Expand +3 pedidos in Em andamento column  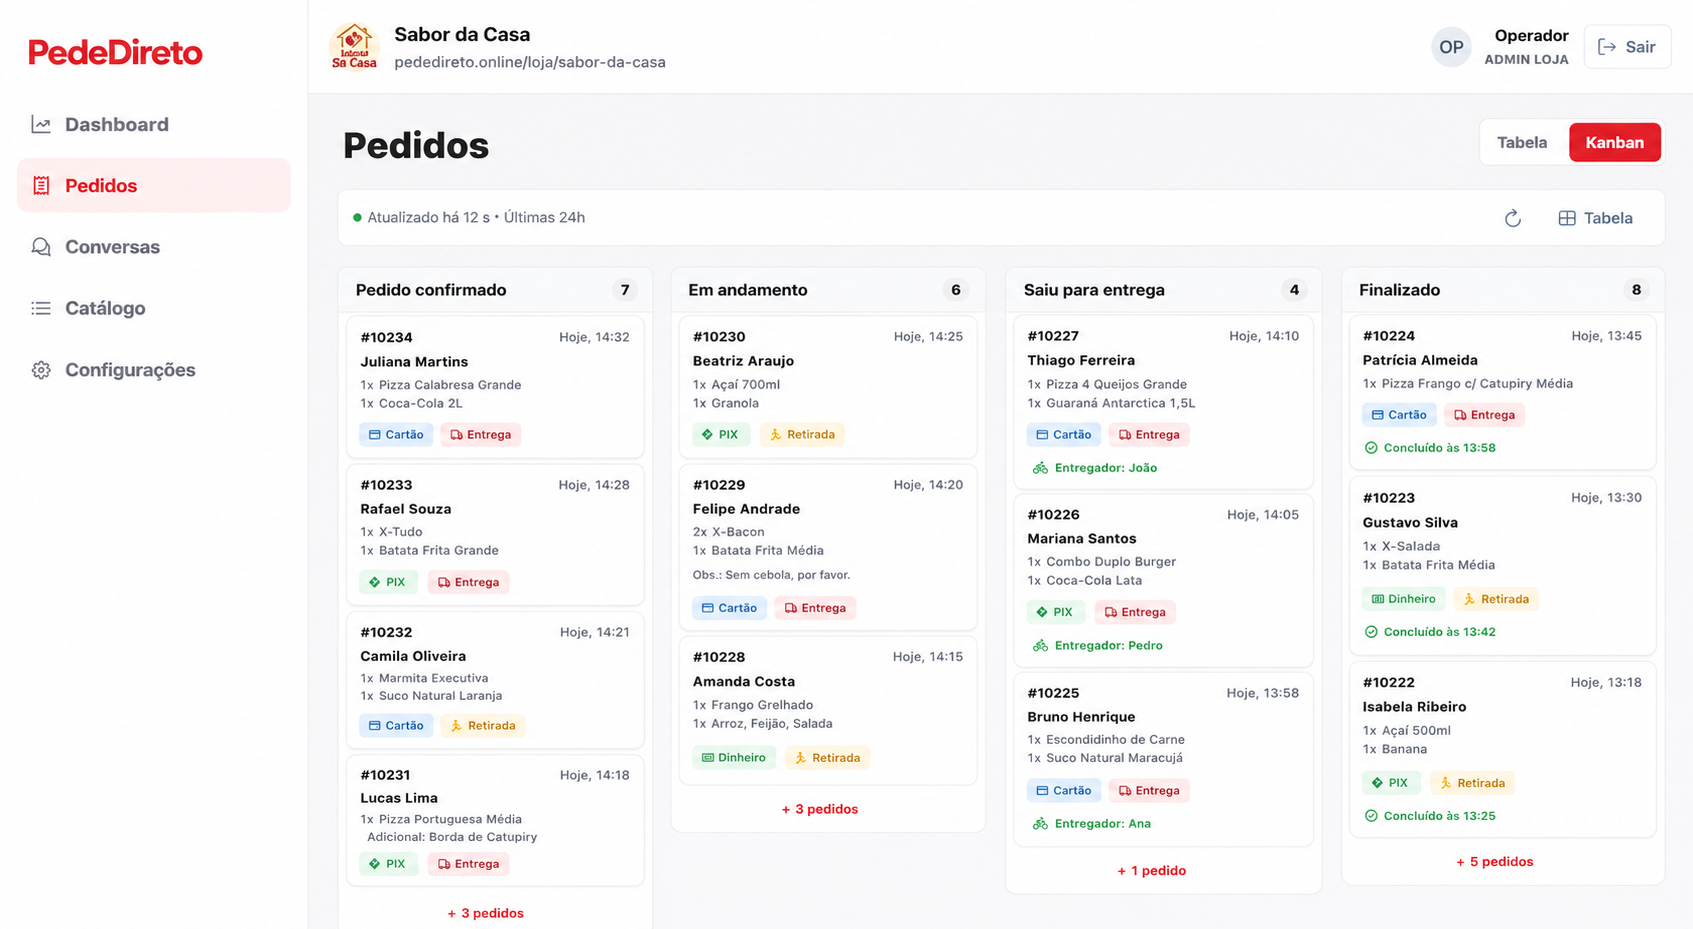point(819,809)
